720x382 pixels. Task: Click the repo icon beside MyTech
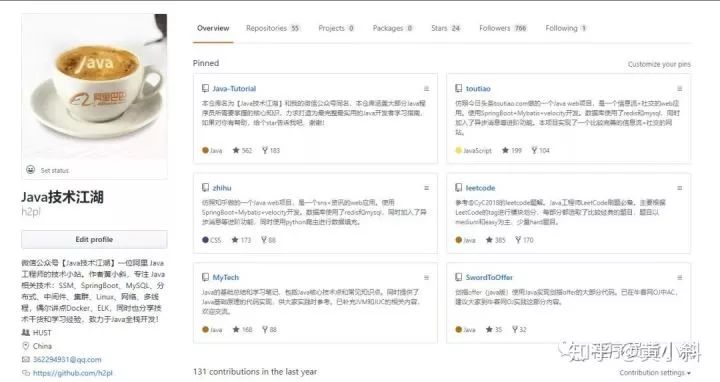(x=205, y=277)
